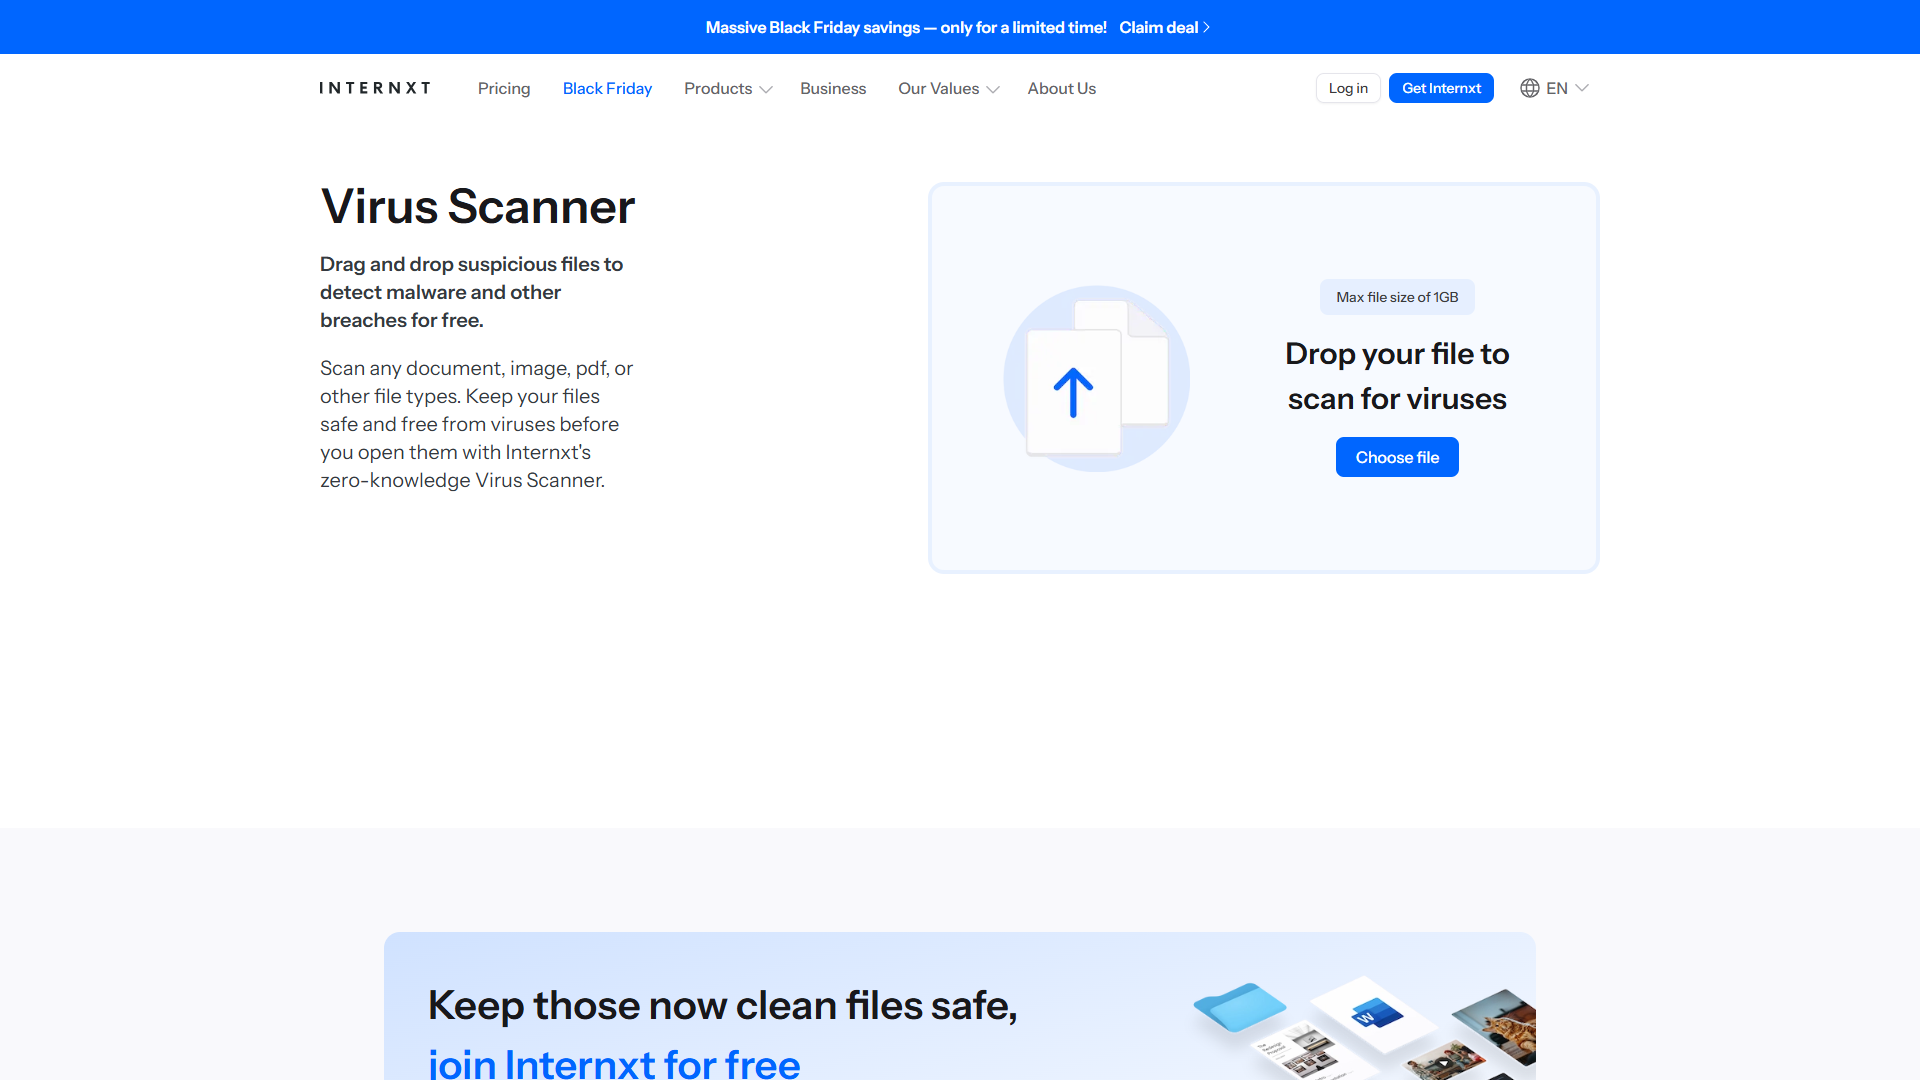The image size is (1920, 1080).
Task: Click the blue folder illustration
Action: pos(1239,1006)
